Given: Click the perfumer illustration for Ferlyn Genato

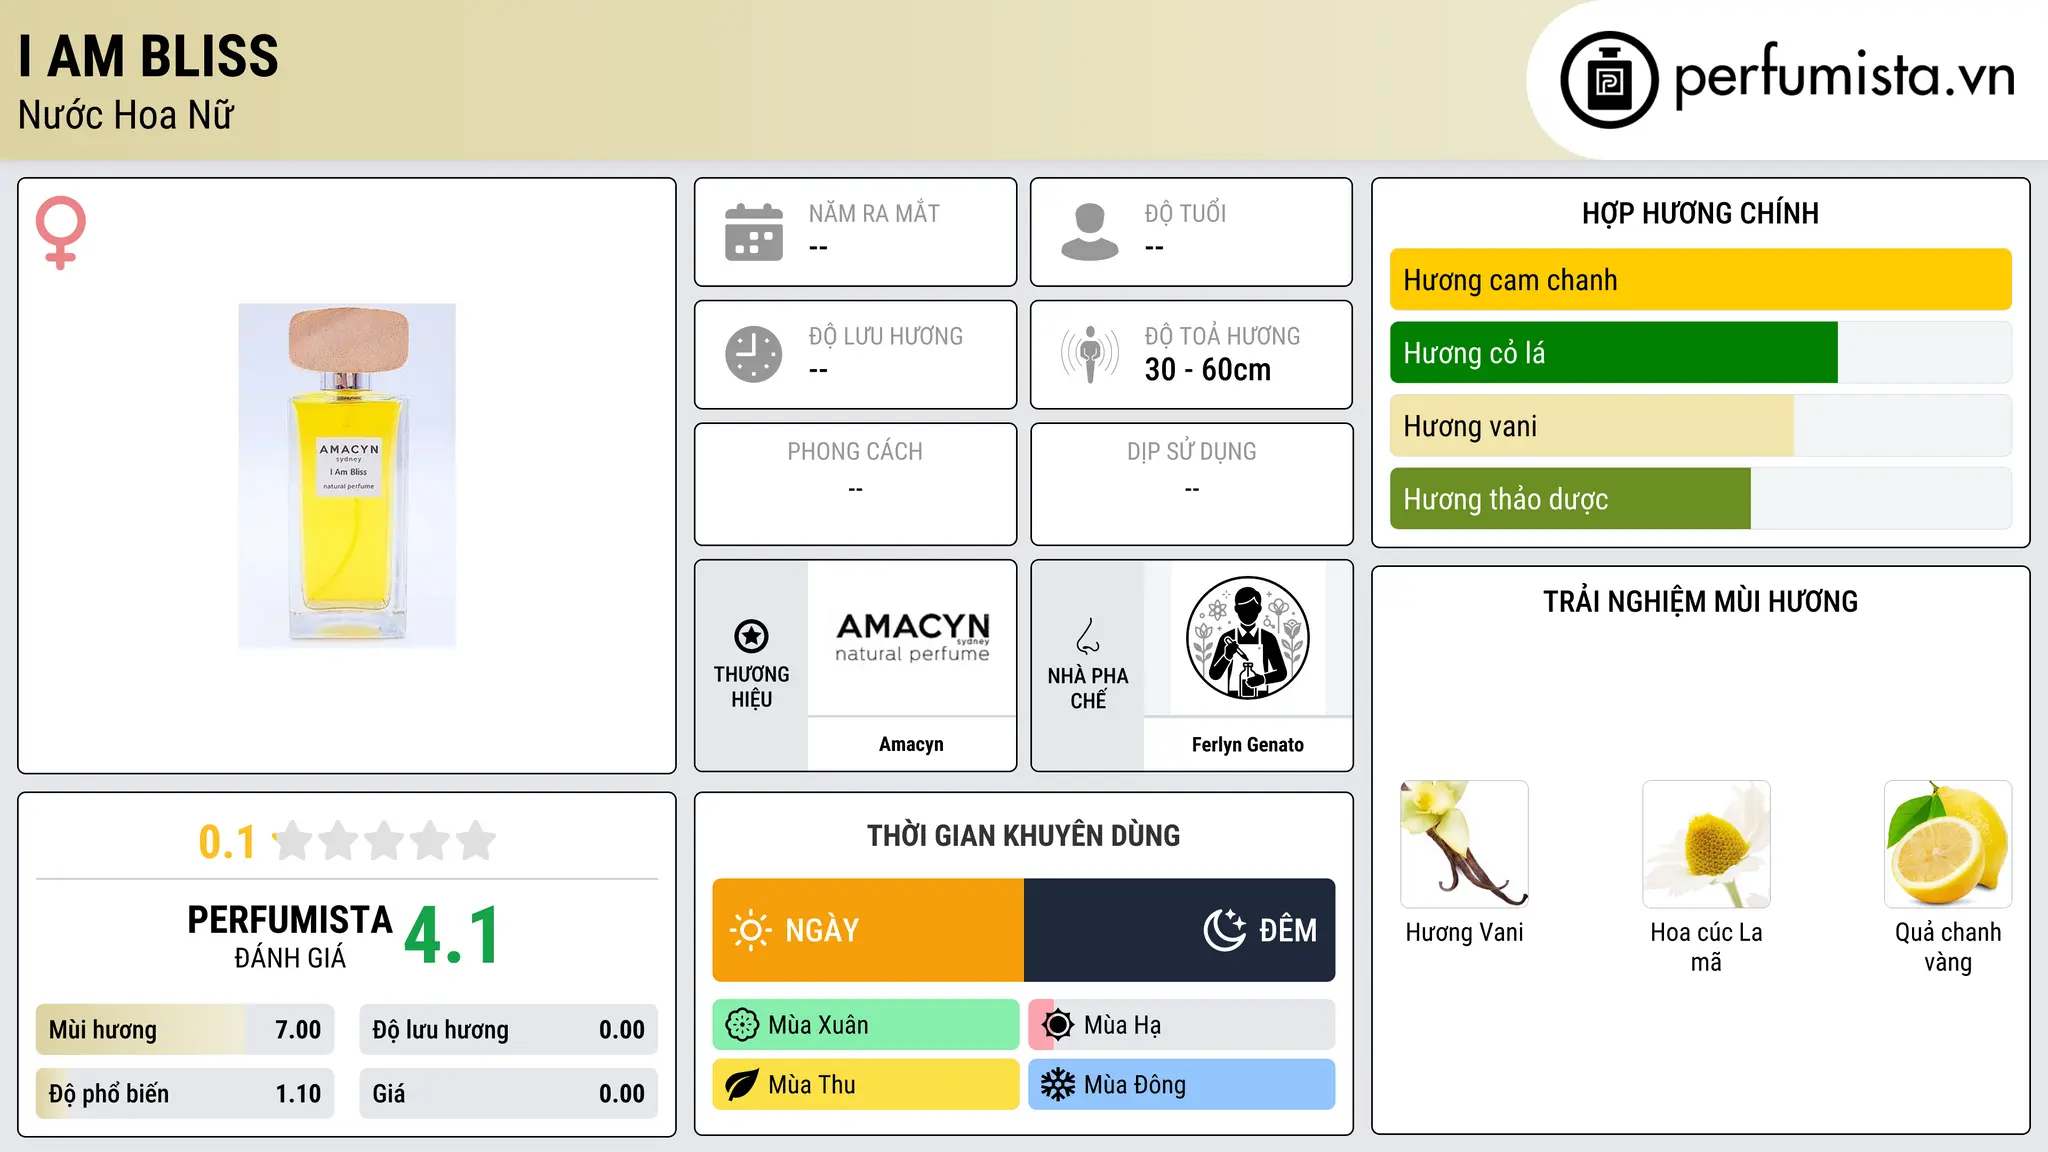Looking at the screenshot, I should click(x=1247, y=638).
